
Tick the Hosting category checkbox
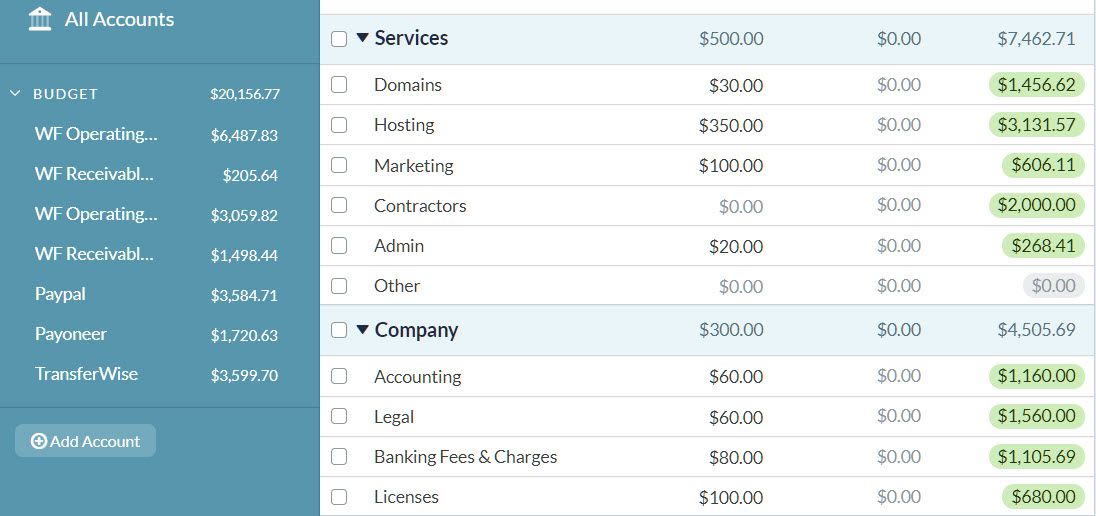pos(339,125)
